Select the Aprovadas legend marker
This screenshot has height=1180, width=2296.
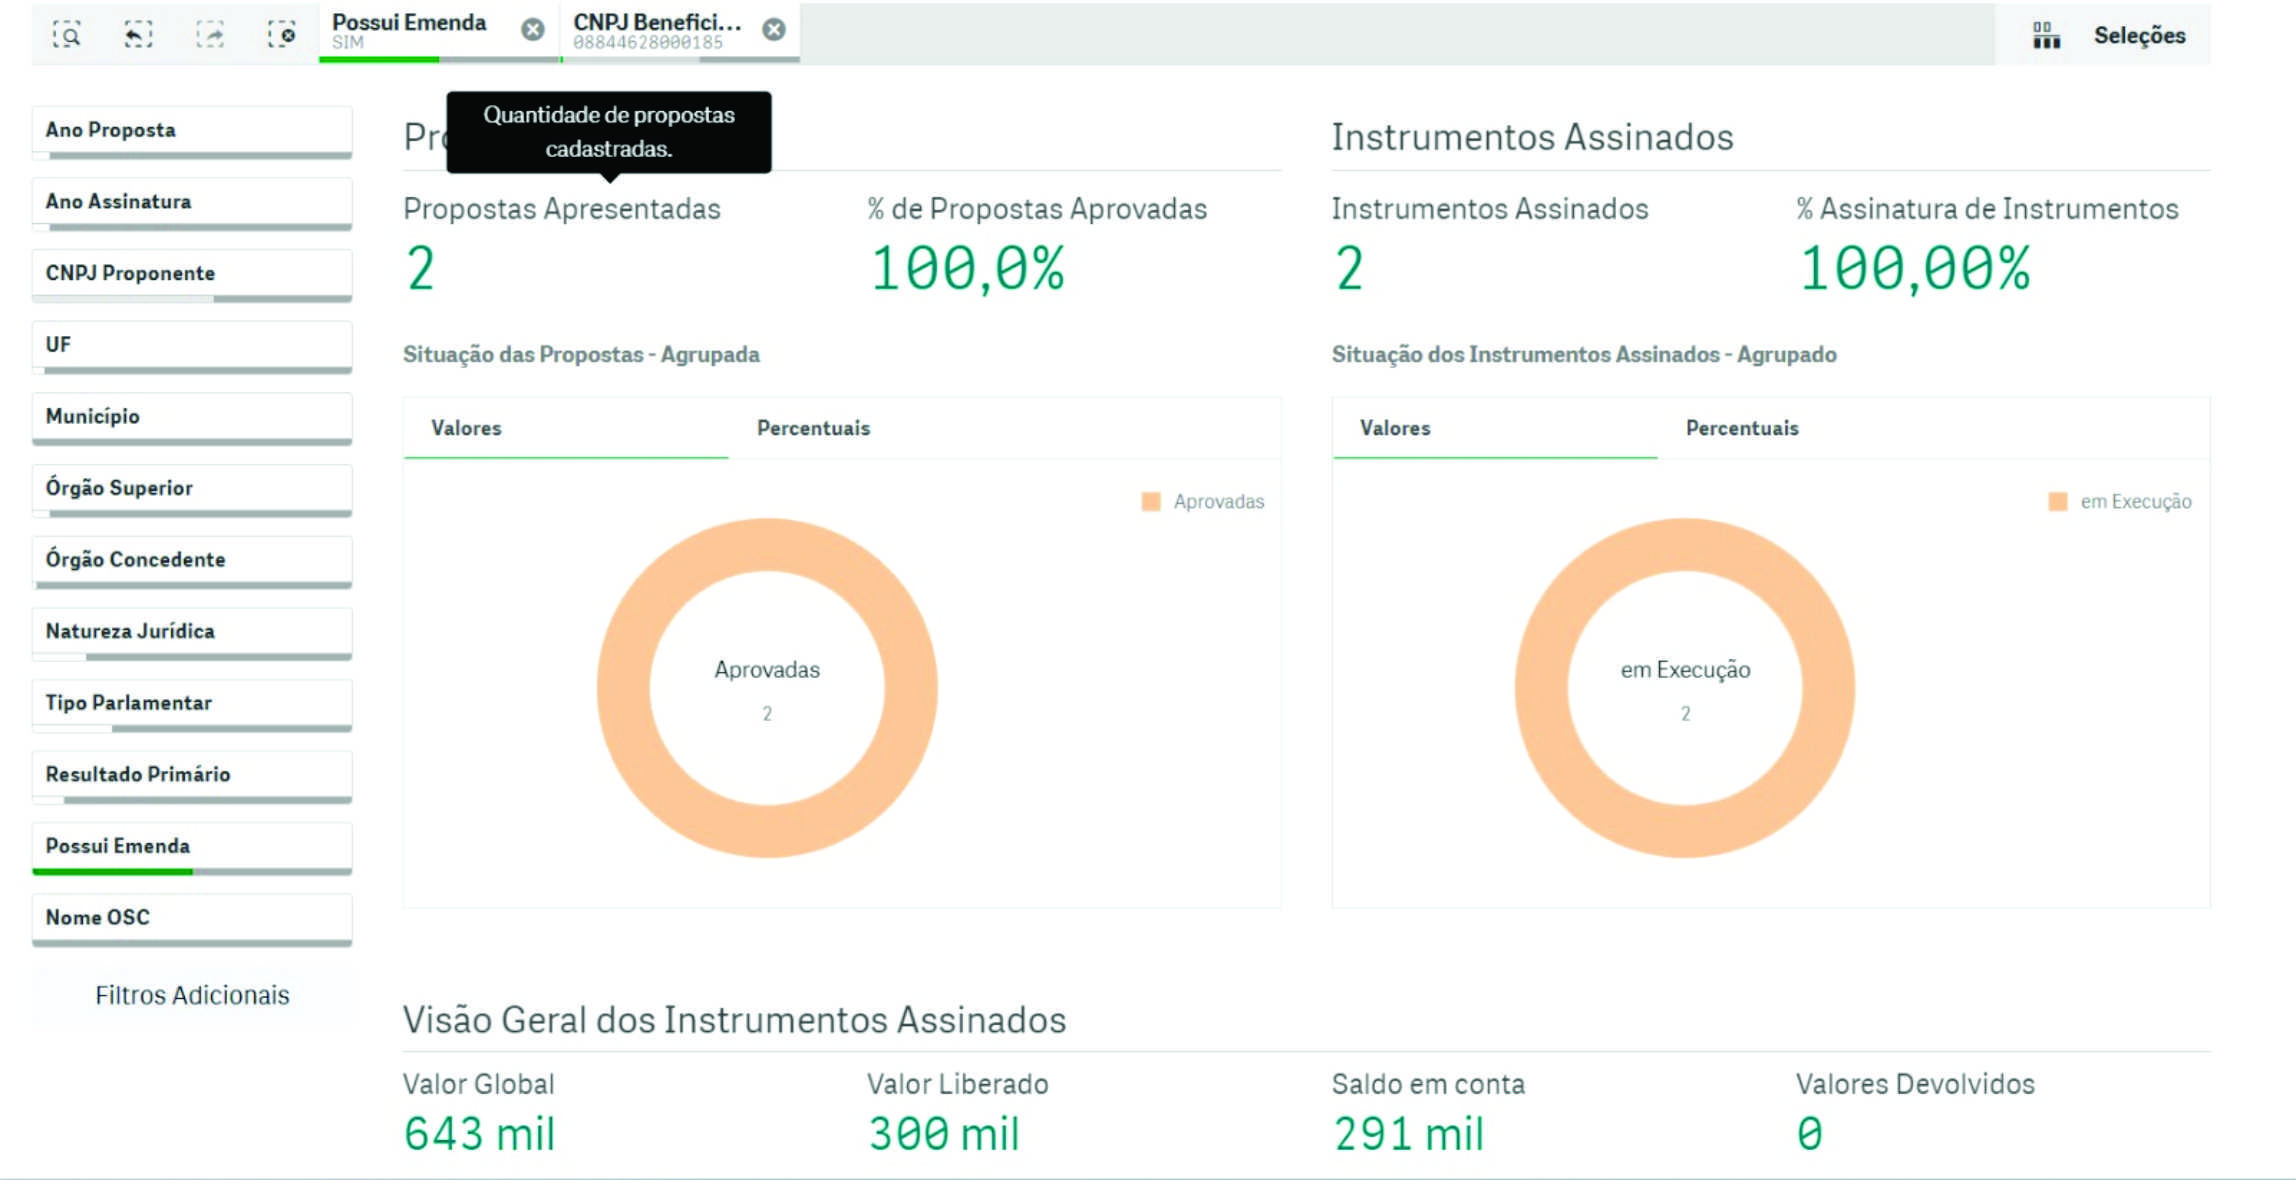1152,501
